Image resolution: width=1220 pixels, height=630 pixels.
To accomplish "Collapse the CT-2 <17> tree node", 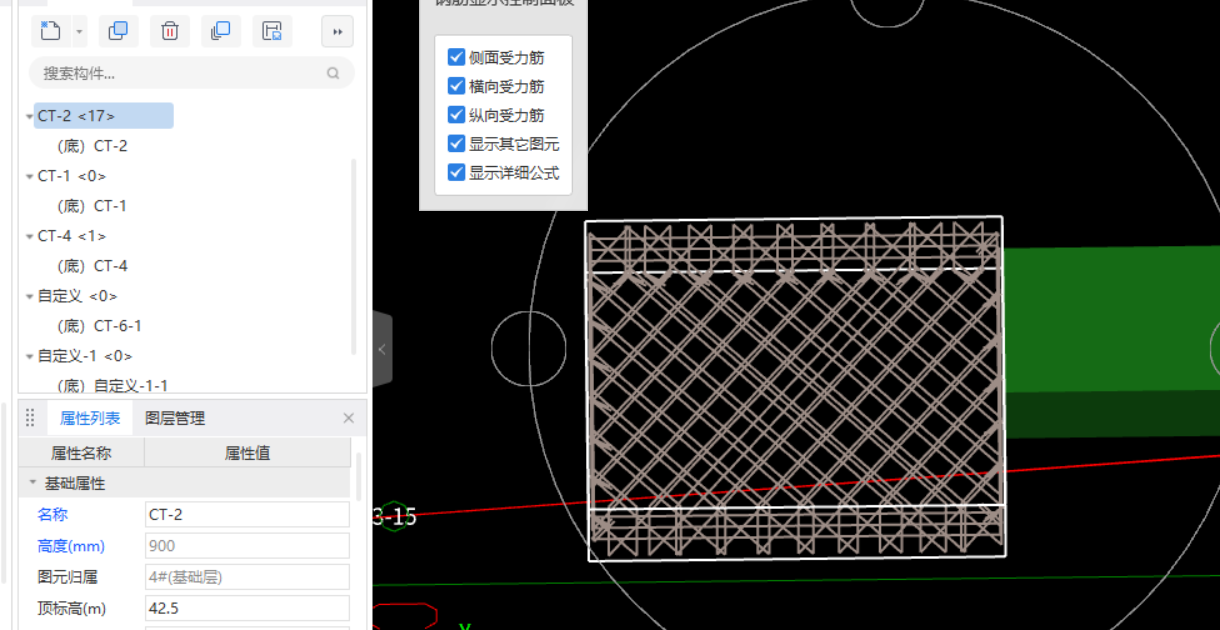I will click(x=29, y=117).
